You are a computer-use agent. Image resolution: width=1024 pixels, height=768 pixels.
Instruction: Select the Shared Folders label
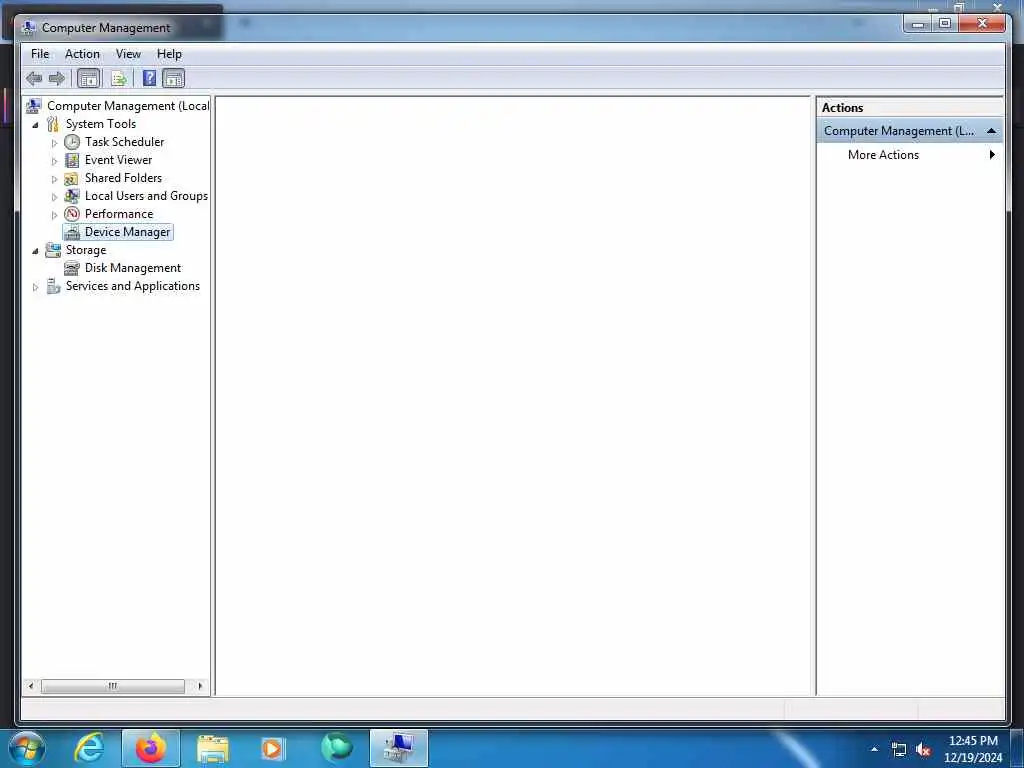click(123, 178)
